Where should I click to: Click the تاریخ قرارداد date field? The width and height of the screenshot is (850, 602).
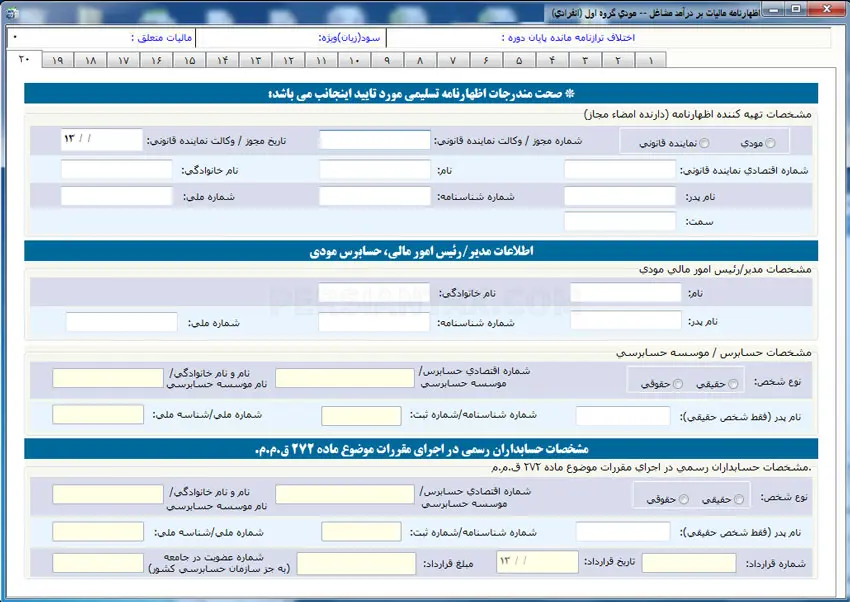coord(537,562)
